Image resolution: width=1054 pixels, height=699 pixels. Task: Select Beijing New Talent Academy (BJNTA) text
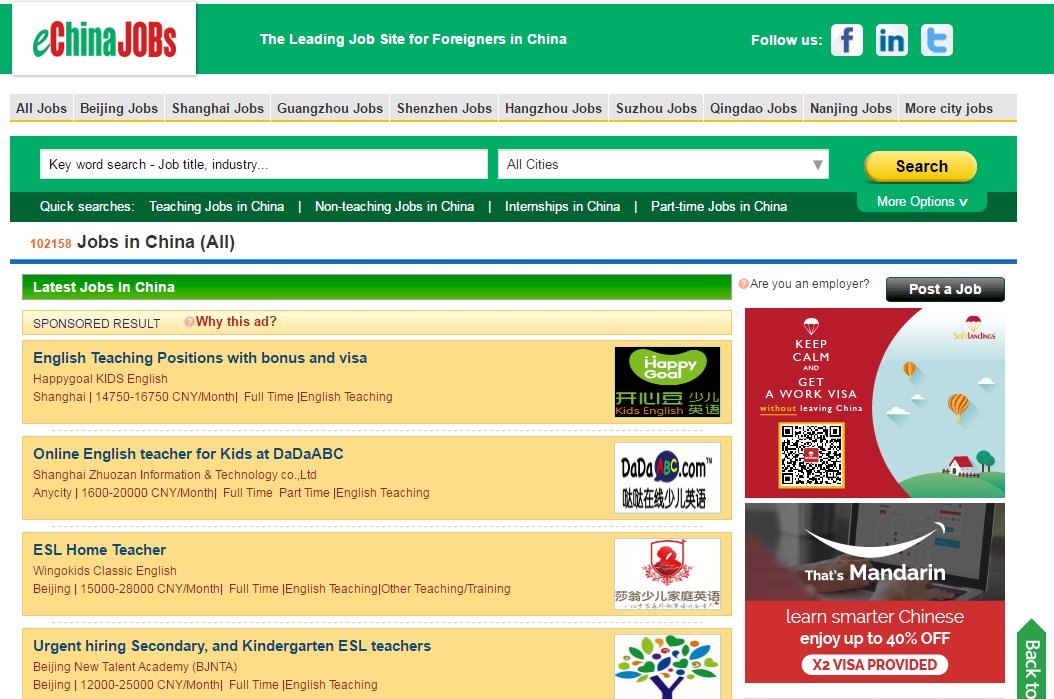pyautogui.click(x=135, y=667)
